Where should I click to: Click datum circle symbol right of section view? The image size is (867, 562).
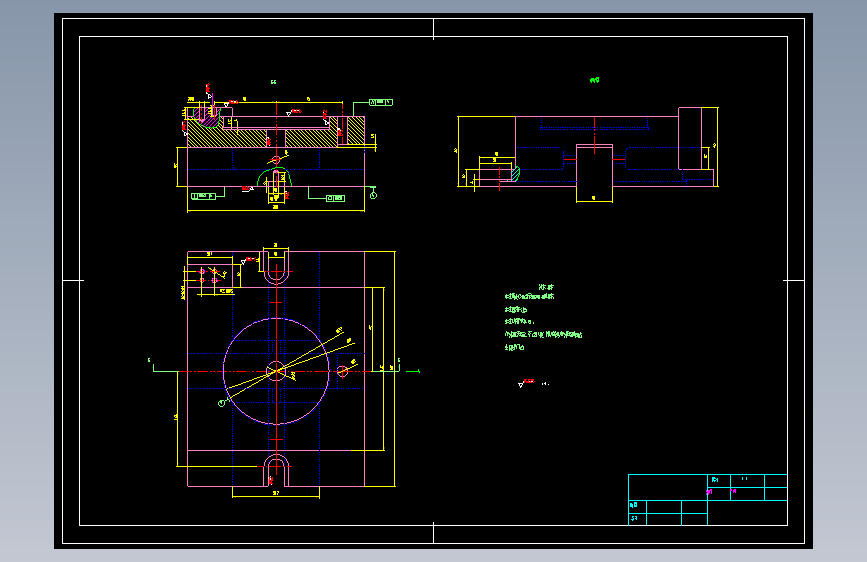click(x=373, y=195)
